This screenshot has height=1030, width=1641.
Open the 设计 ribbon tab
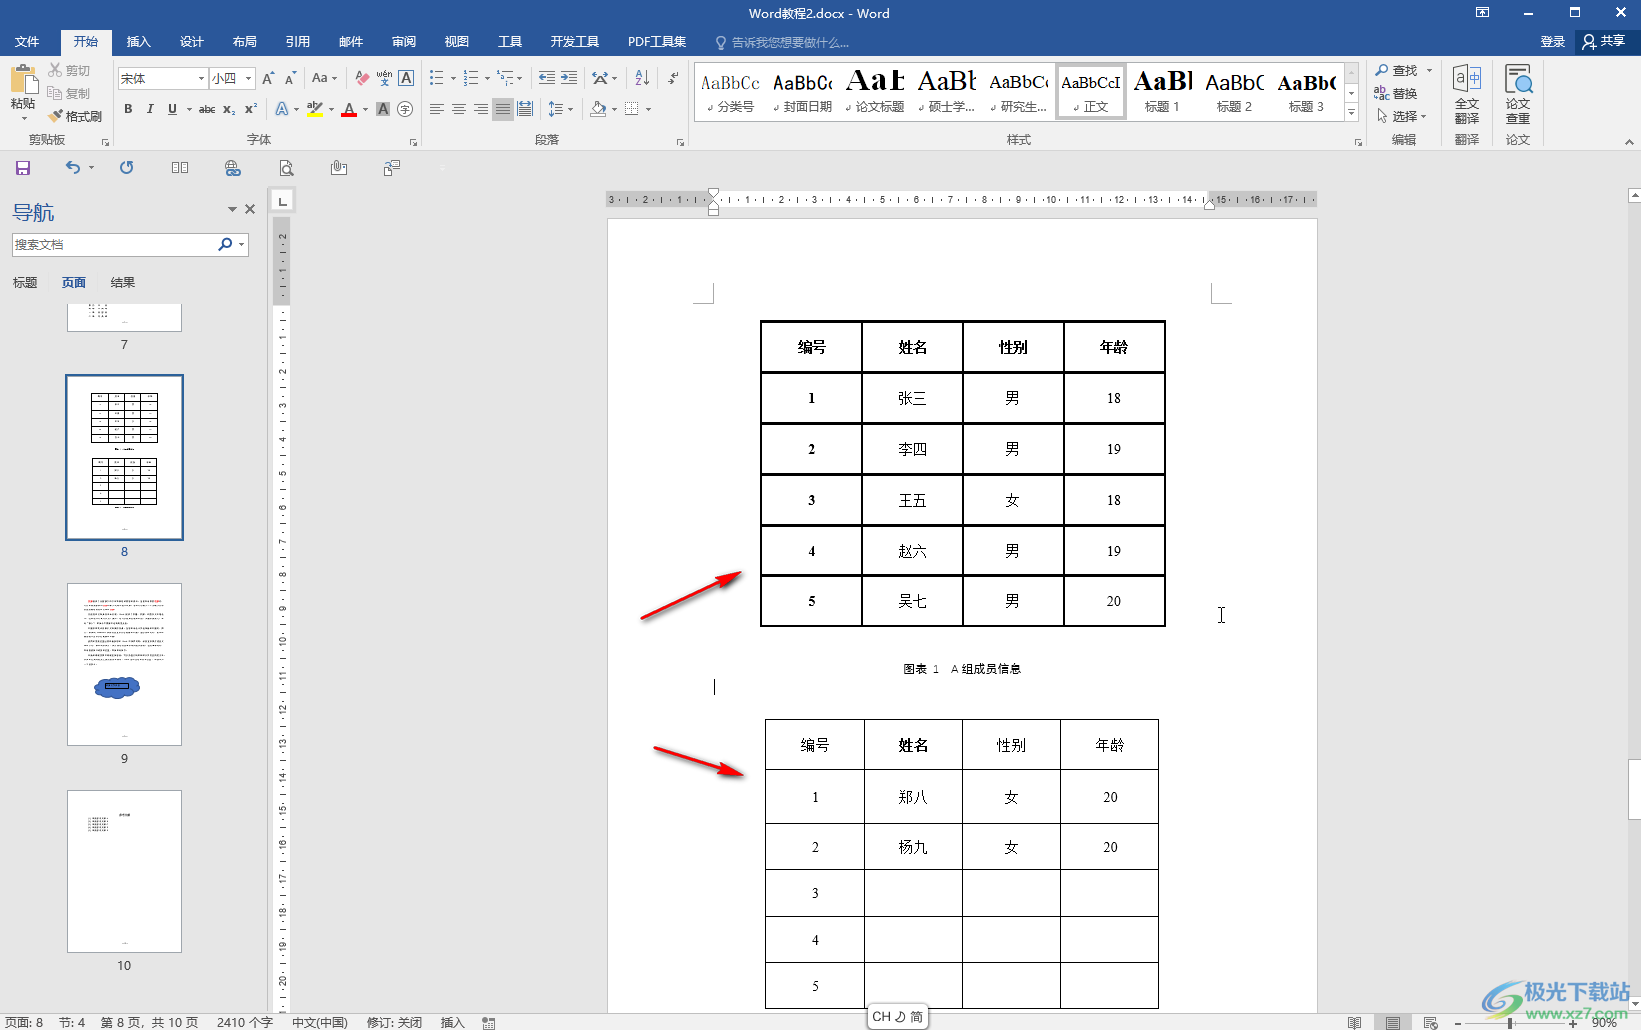pos(191,42)
